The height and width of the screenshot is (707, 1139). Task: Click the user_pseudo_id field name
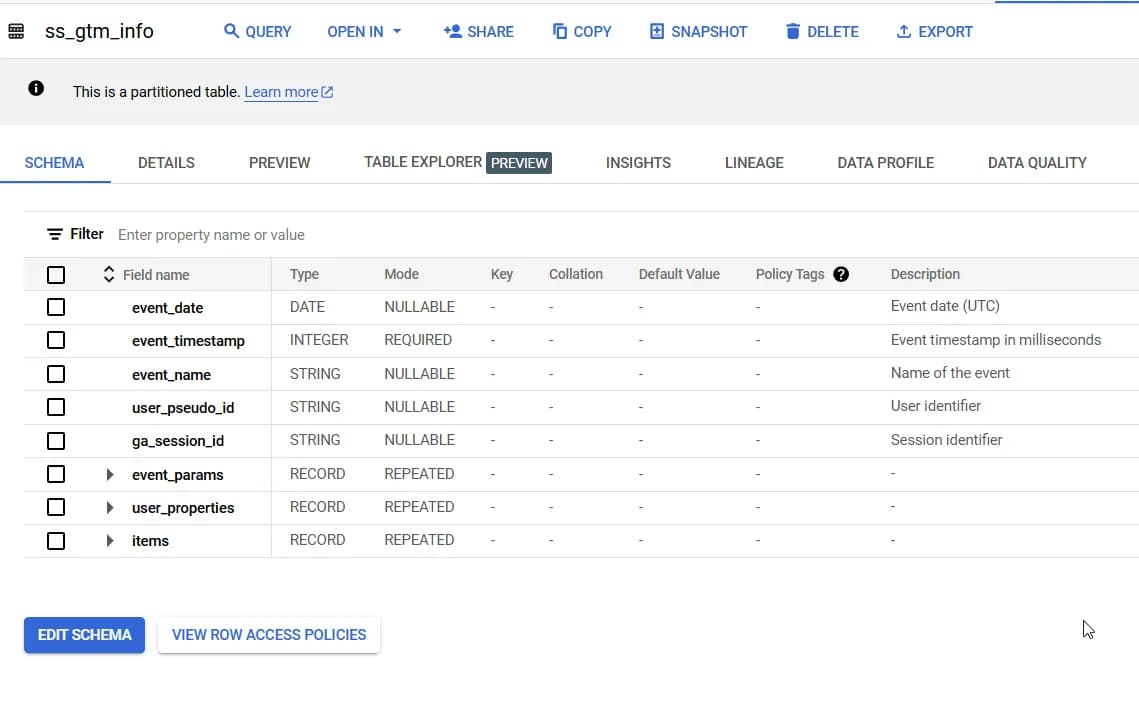coord(183,408)
